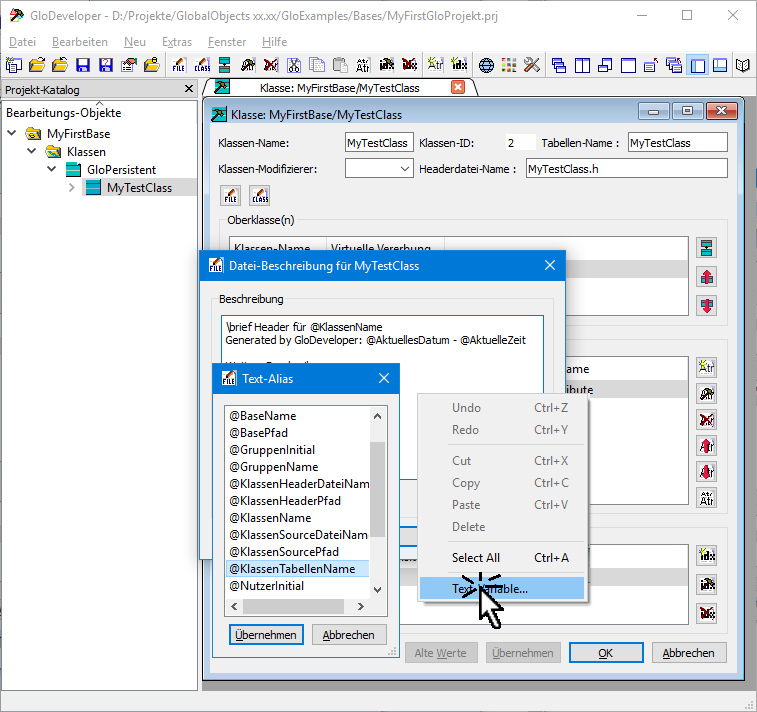Click the open book help icon
Screen dimensions: 757x712
743,65
